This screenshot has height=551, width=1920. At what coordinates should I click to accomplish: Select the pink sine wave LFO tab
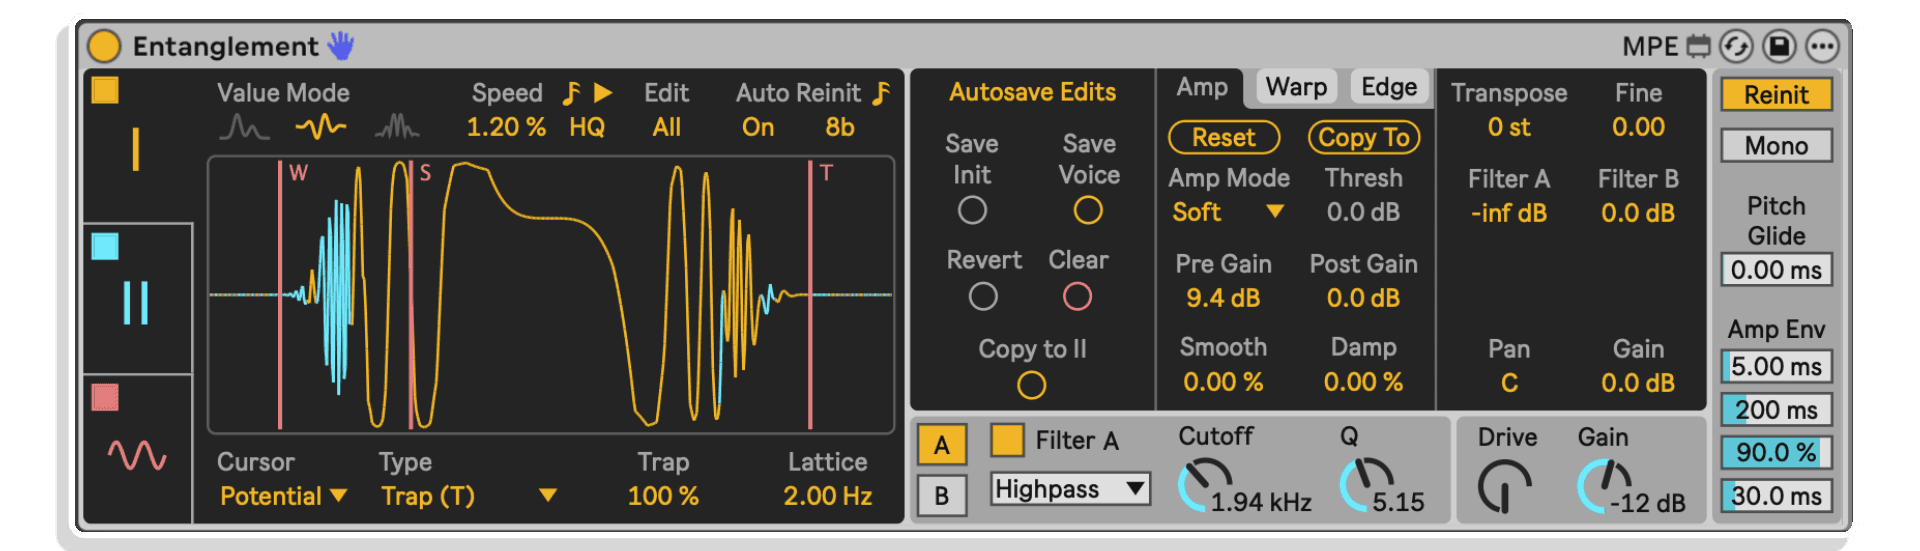click(x=137, y=456)
